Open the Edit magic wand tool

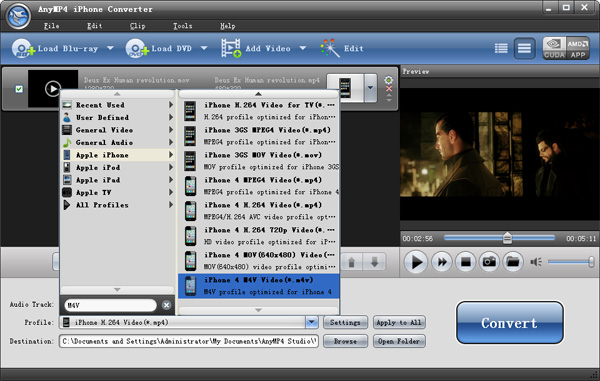pyautogui.click(x=330, y=48)
